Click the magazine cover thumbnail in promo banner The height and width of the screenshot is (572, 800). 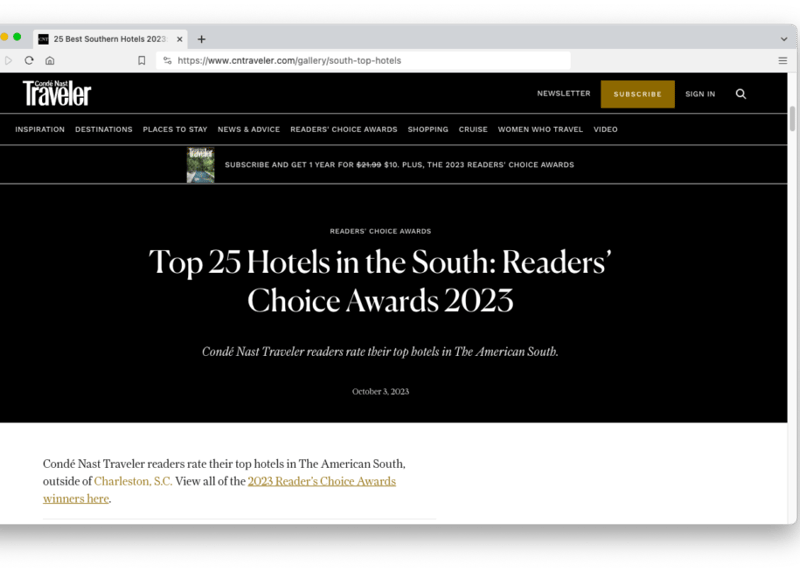coord(200,164)
